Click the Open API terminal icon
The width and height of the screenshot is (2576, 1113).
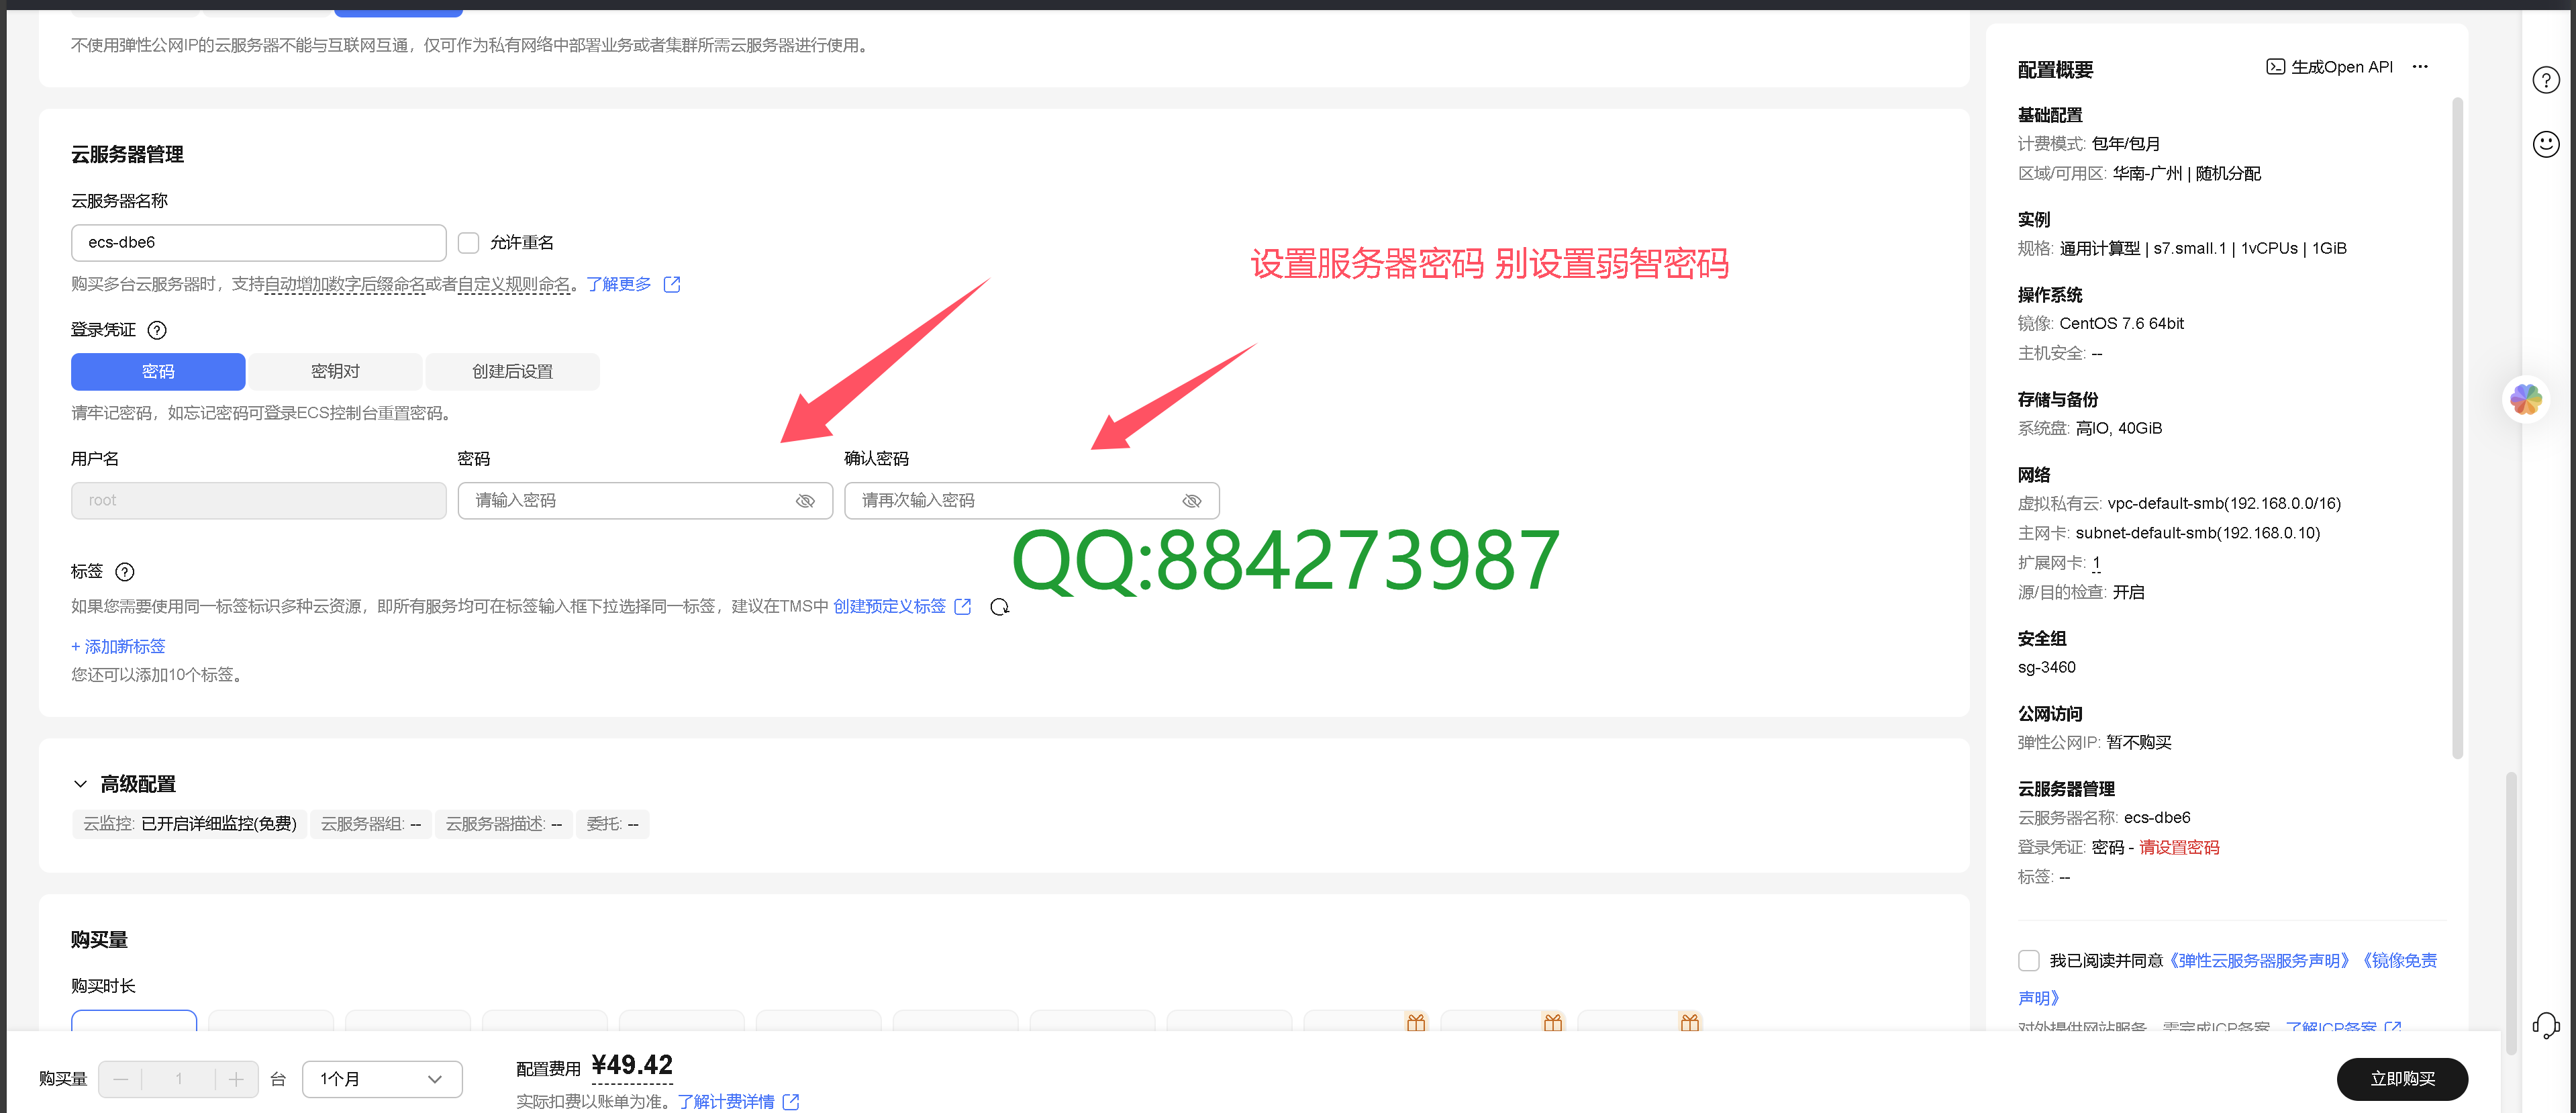pyautogui.click(x=2275, y=67)
